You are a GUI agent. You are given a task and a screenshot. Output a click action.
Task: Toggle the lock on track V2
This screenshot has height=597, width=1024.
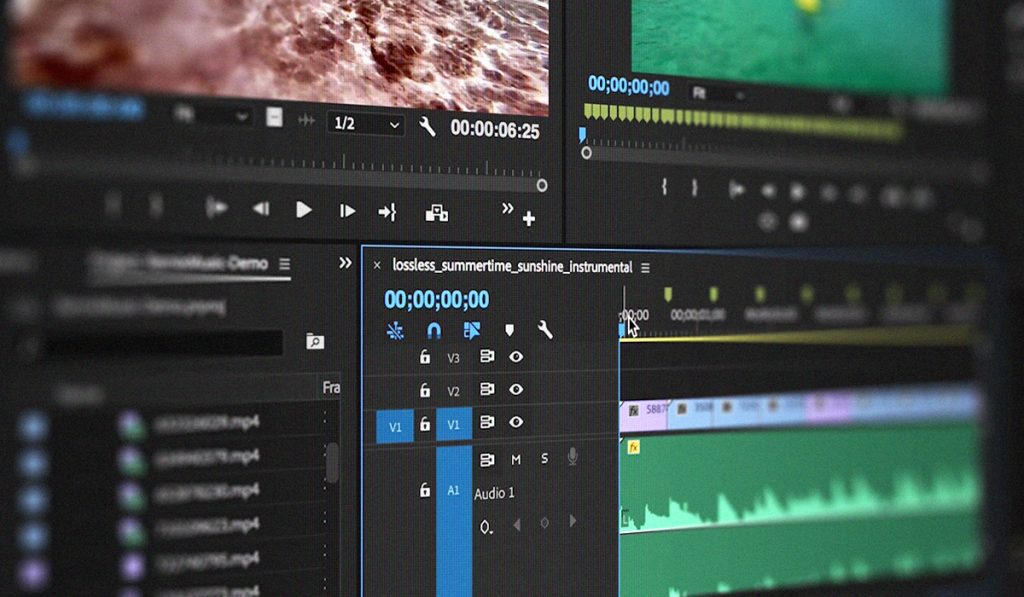[425, 390]
